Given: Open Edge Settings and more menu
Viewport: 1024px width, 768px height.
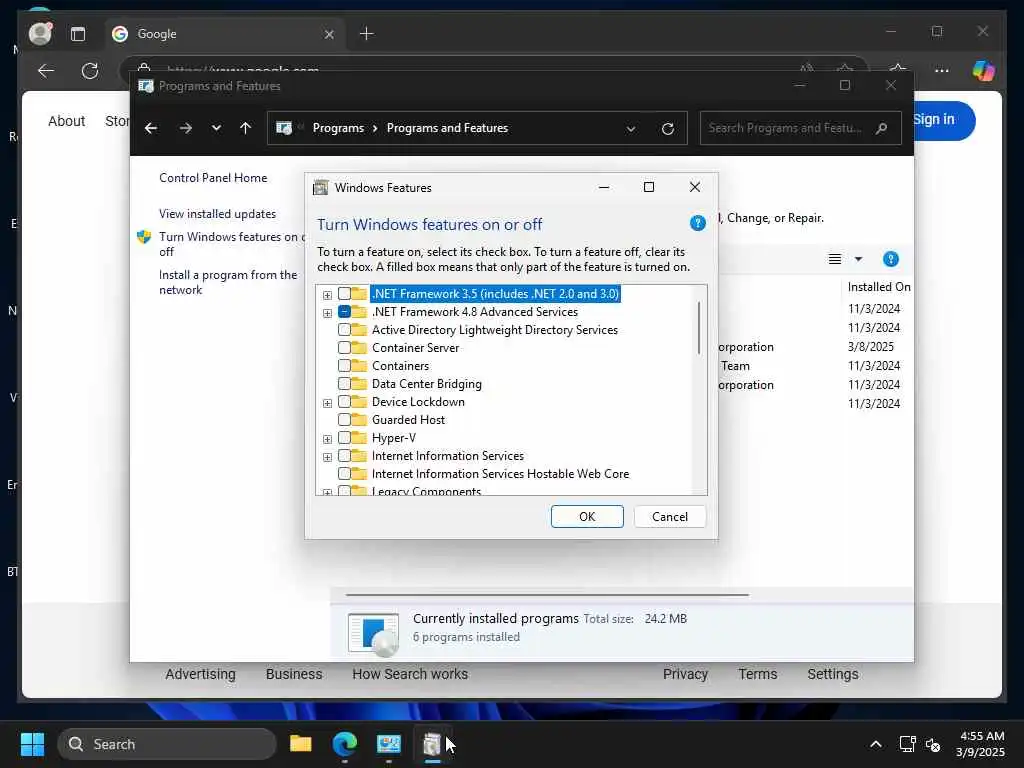Looking at the screenshot, I should click(x=941, y=71).
